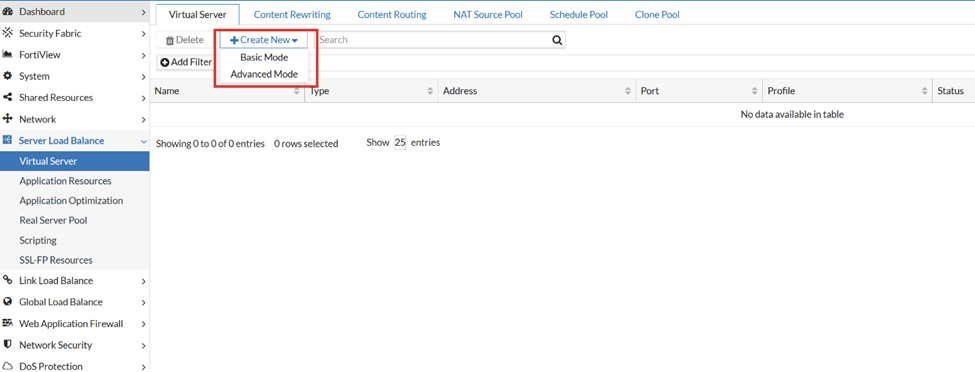The image size is (975, 372).
Task: Click the Security Fabric icon
Action: [8, 33]
